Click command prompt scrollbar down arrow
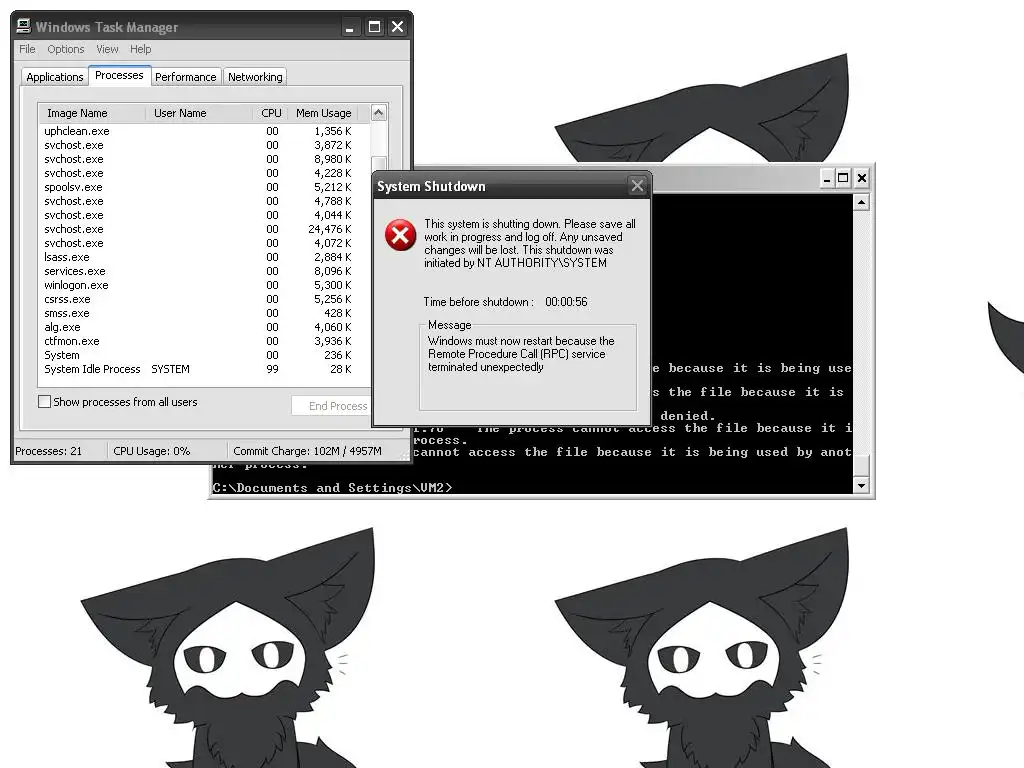The height and width of the screenshot is (768, 1024). (x=861, y=485)
